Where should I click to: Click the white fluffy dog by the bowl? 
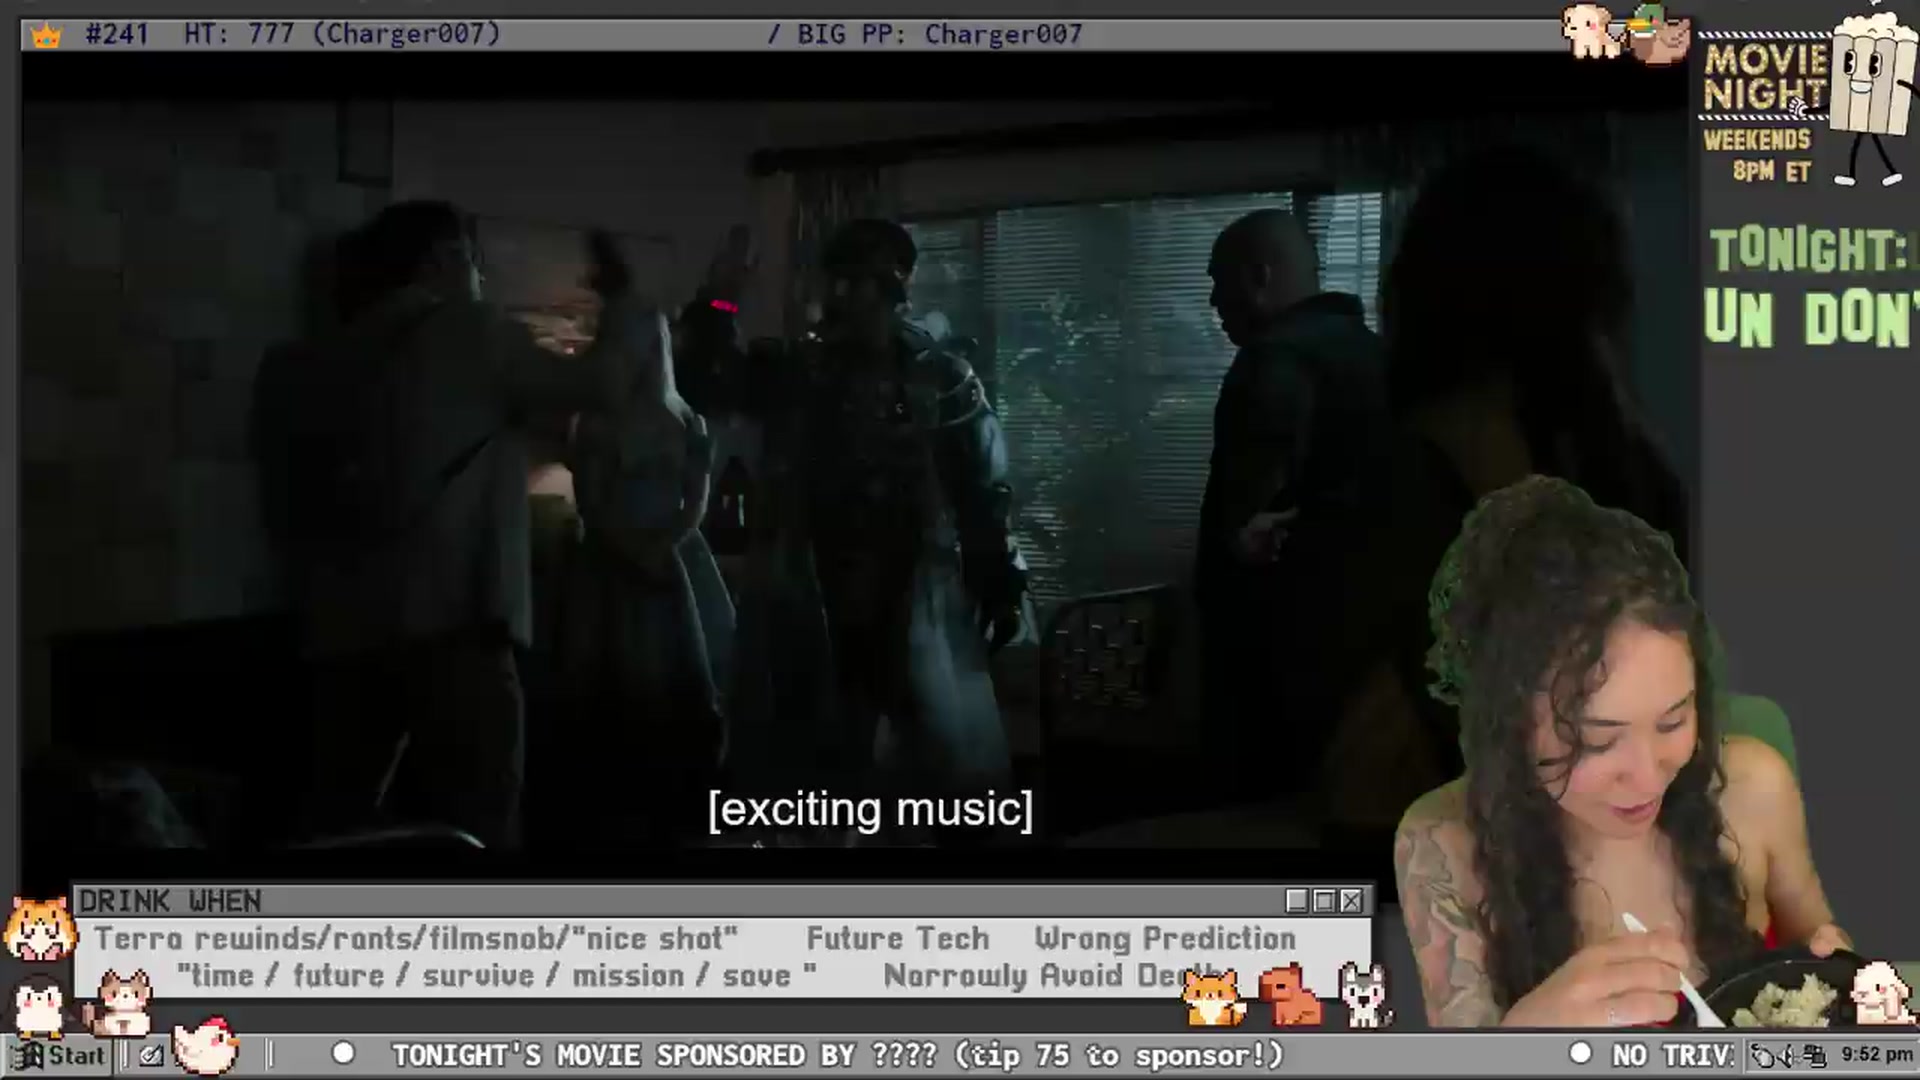tap(1880, 993)
